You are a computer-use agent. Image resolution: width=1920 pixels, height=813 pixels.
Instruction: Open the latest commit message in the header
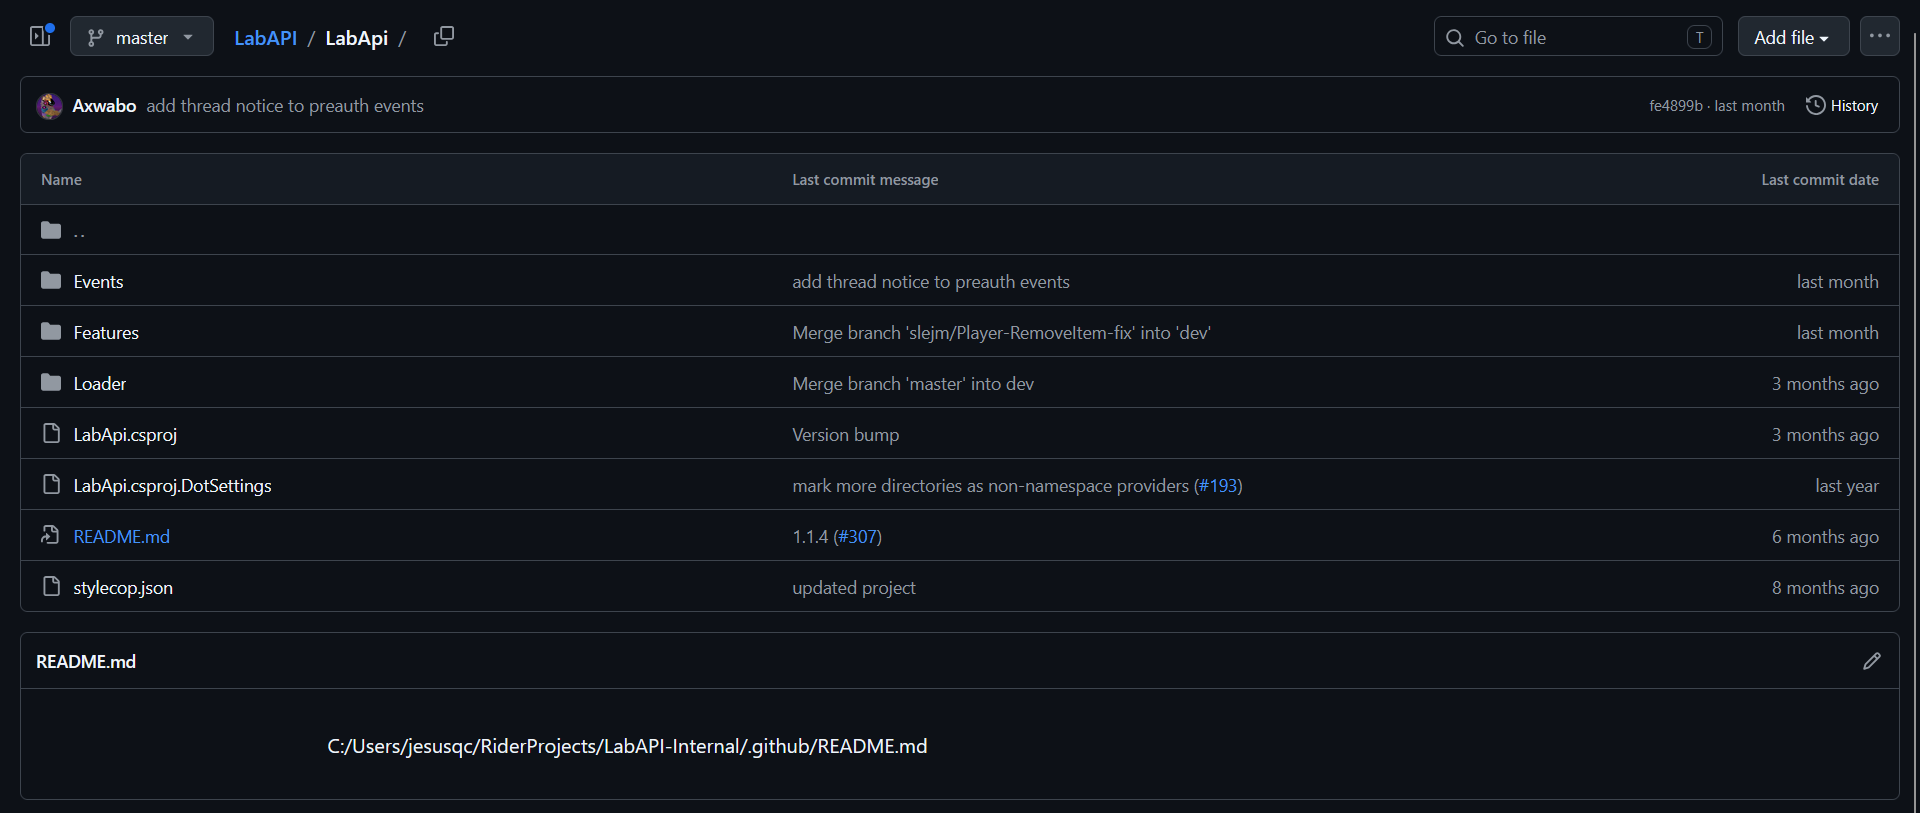tap(285, 106)
